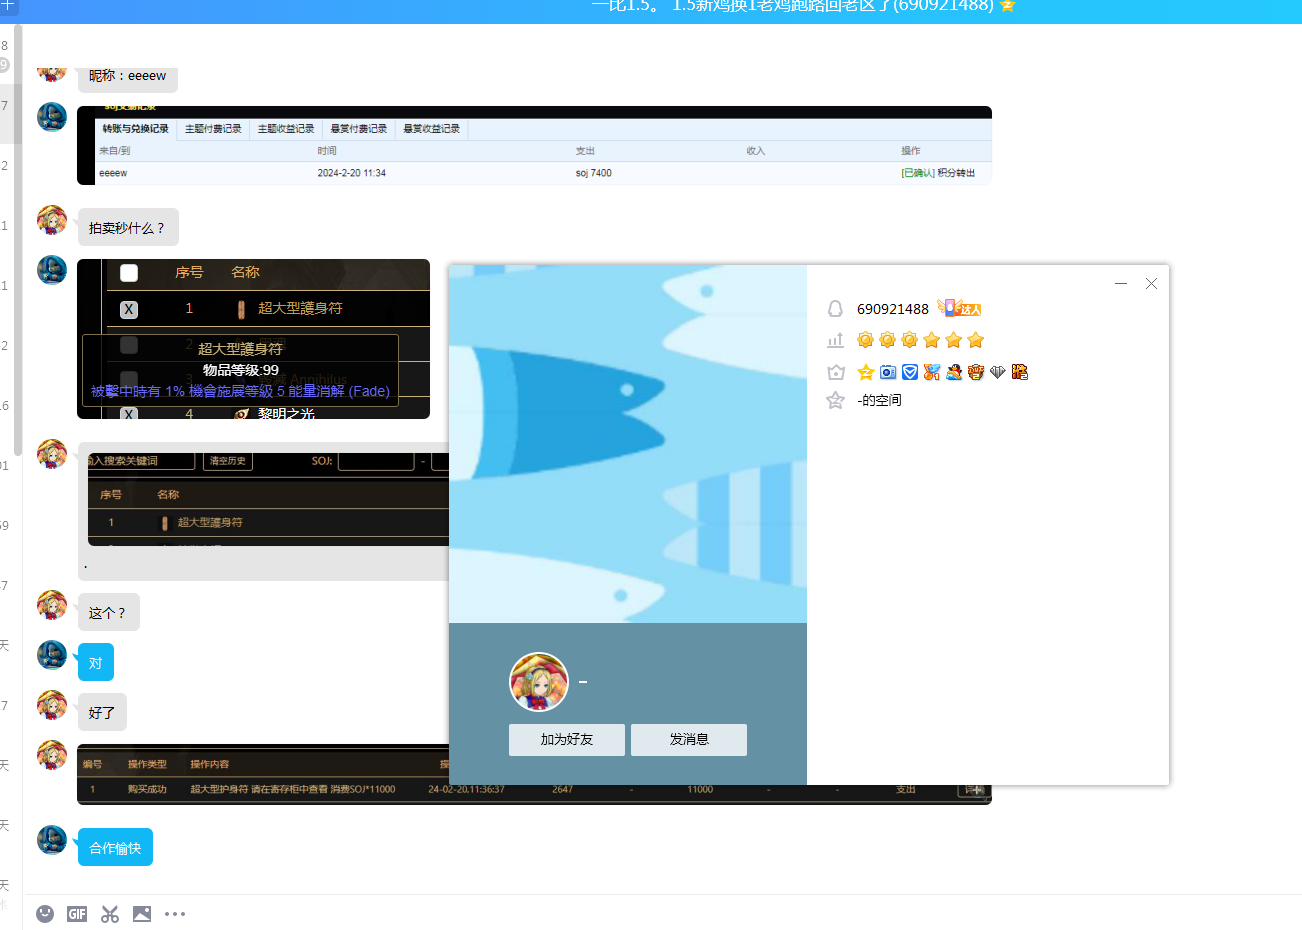The image size is (1302, 930).
Task: Click the scissors screenshot tool
Action: (x=110, y=914)
